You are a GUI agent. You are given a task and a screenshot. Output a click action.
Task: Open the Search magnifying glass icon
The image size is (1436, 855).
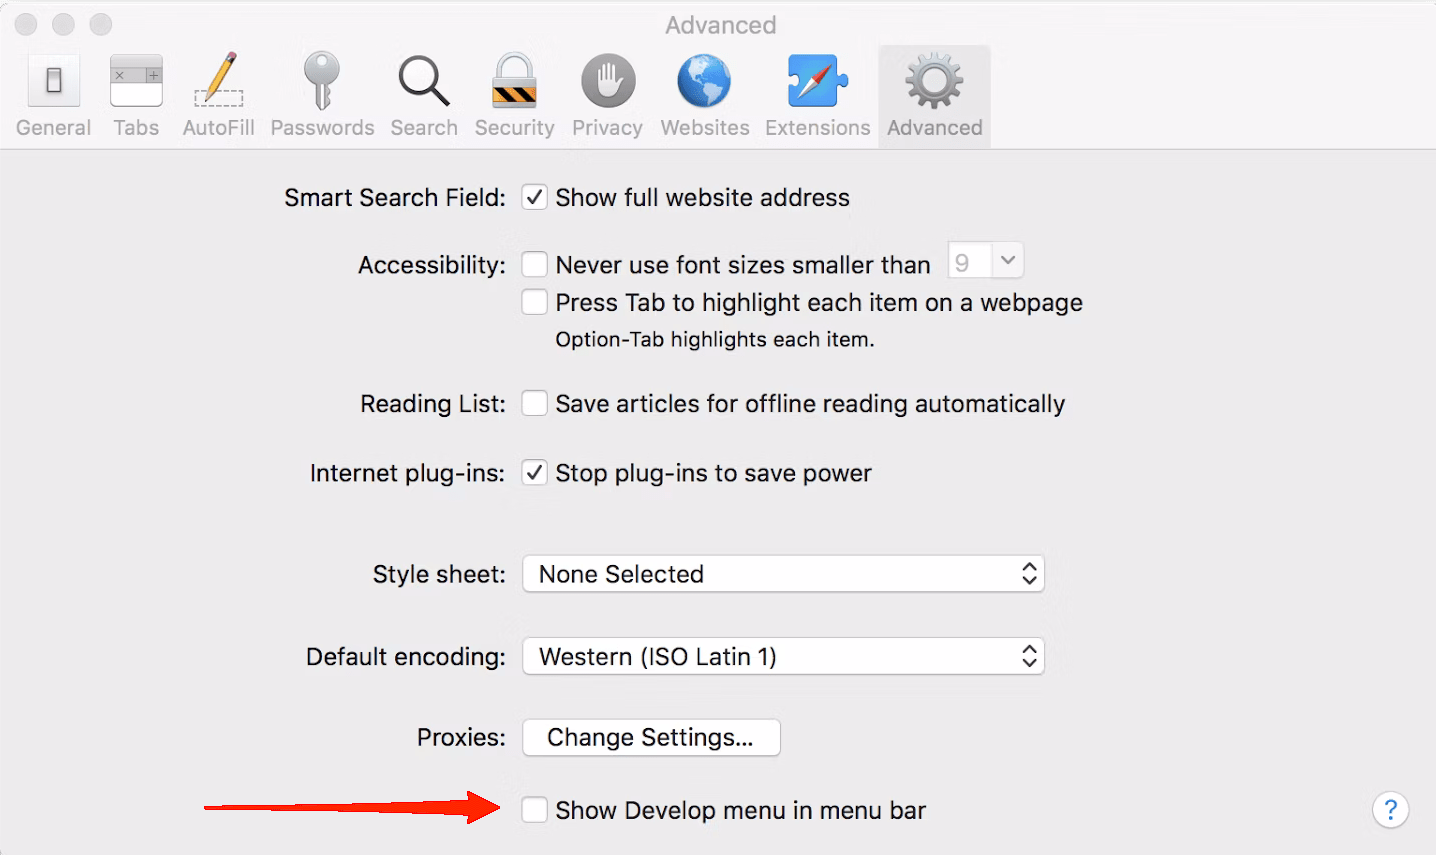coord(424,80)
